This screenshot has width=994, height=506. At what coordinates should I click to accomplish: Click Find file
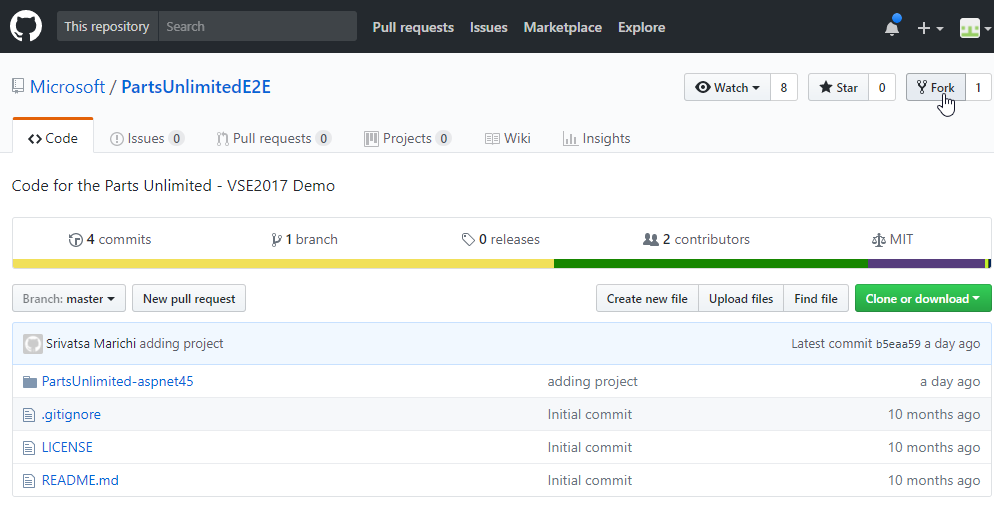816,299
